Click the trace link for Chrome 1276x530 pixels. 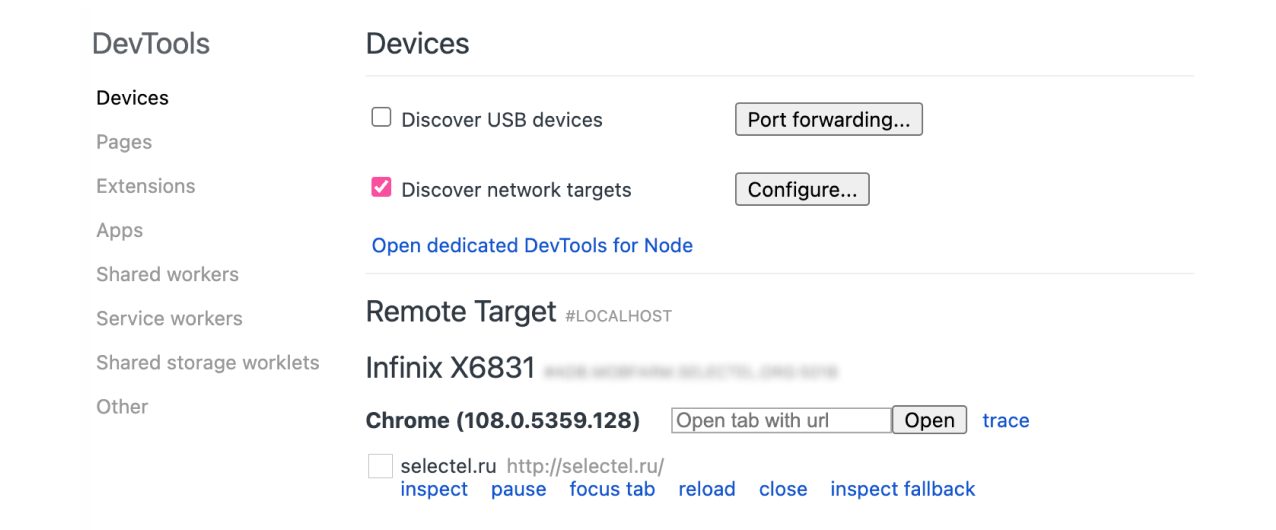[x=1005, y=420]
